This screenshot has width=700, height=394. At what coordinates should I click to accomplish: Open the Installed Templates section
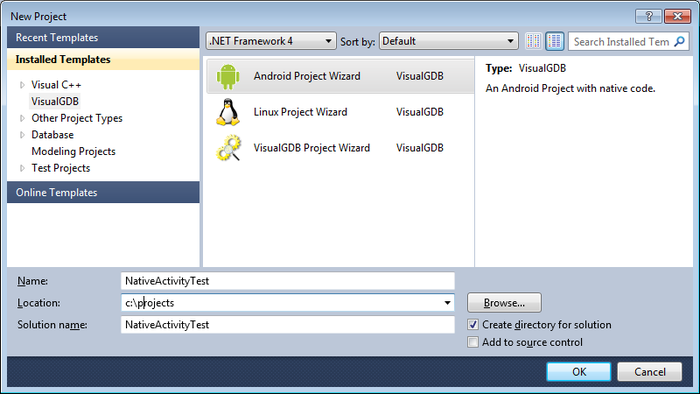point(103,59)
